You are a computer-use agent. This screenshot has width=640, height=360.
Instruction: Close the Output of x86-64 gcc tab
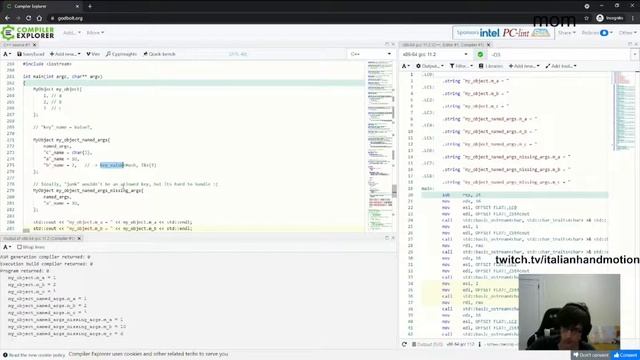tap(79, 238)
